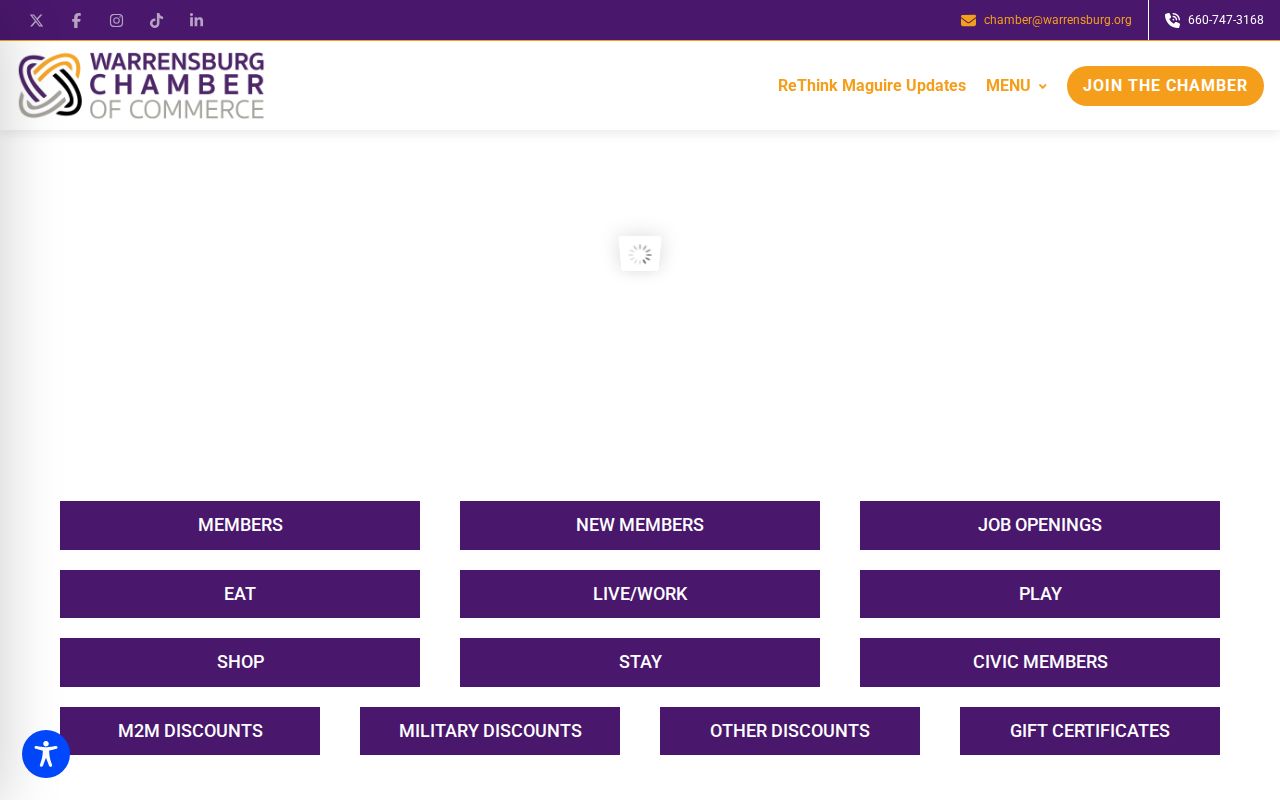
Task: Click the phone handset icon
Action: (1172, 20)
